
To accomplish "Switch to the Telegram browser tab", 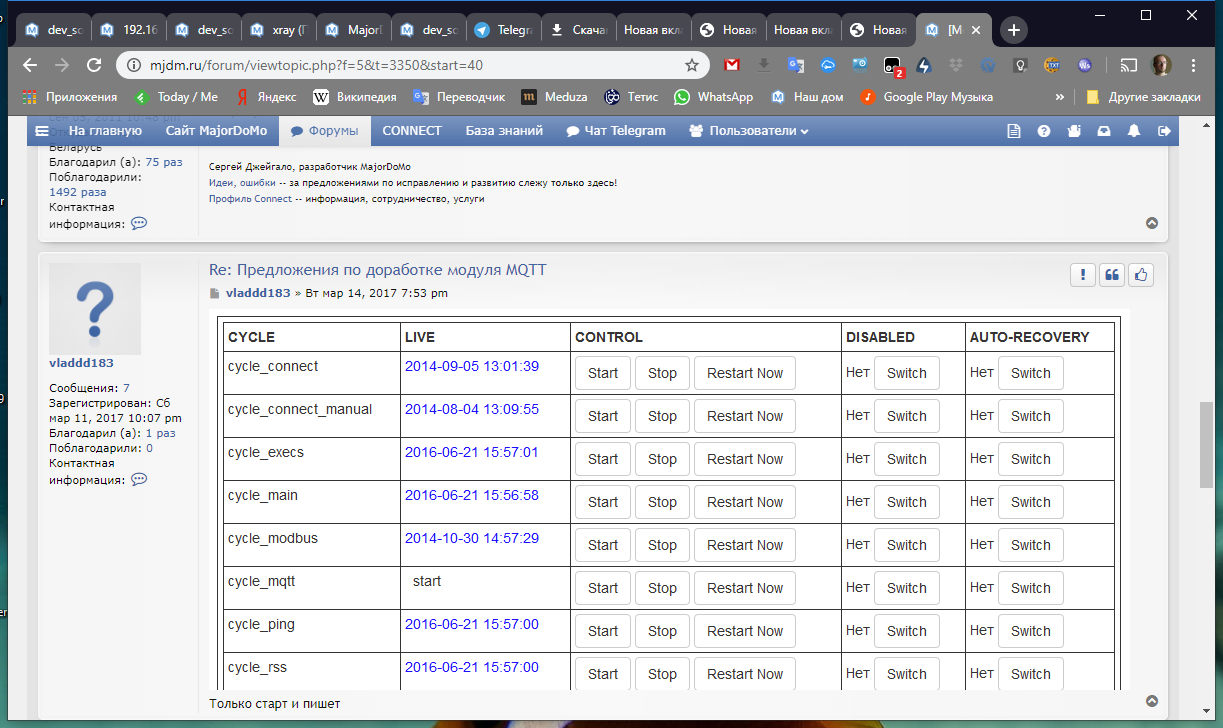I will 503,30.
